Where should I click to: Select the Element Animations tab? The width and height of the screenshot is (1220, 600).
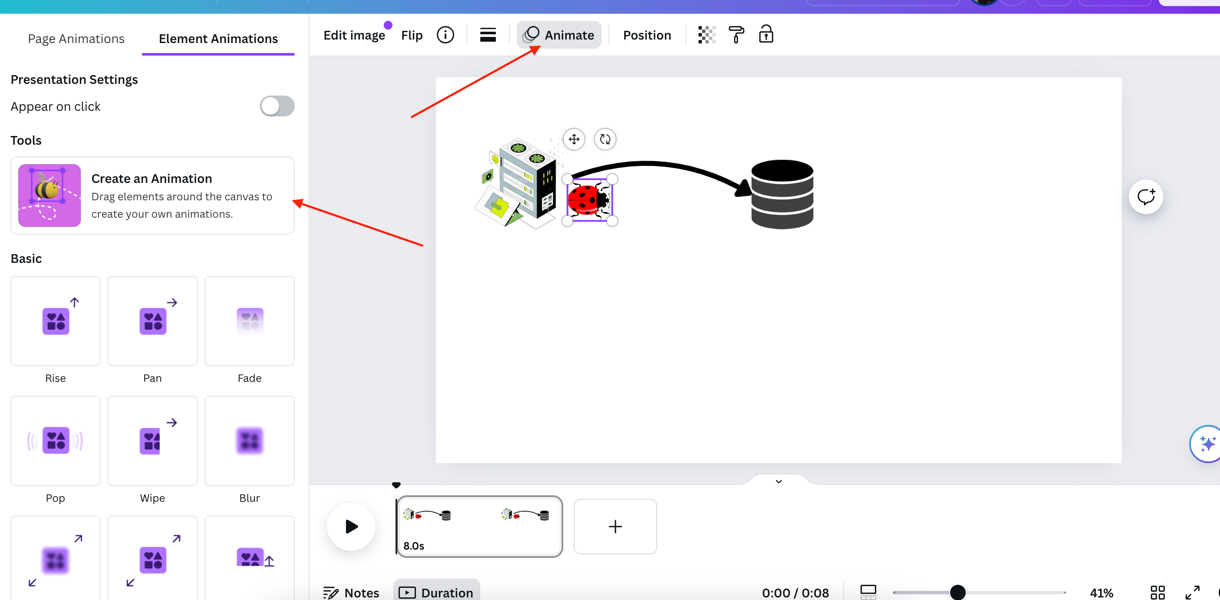(x=218, y=39)
